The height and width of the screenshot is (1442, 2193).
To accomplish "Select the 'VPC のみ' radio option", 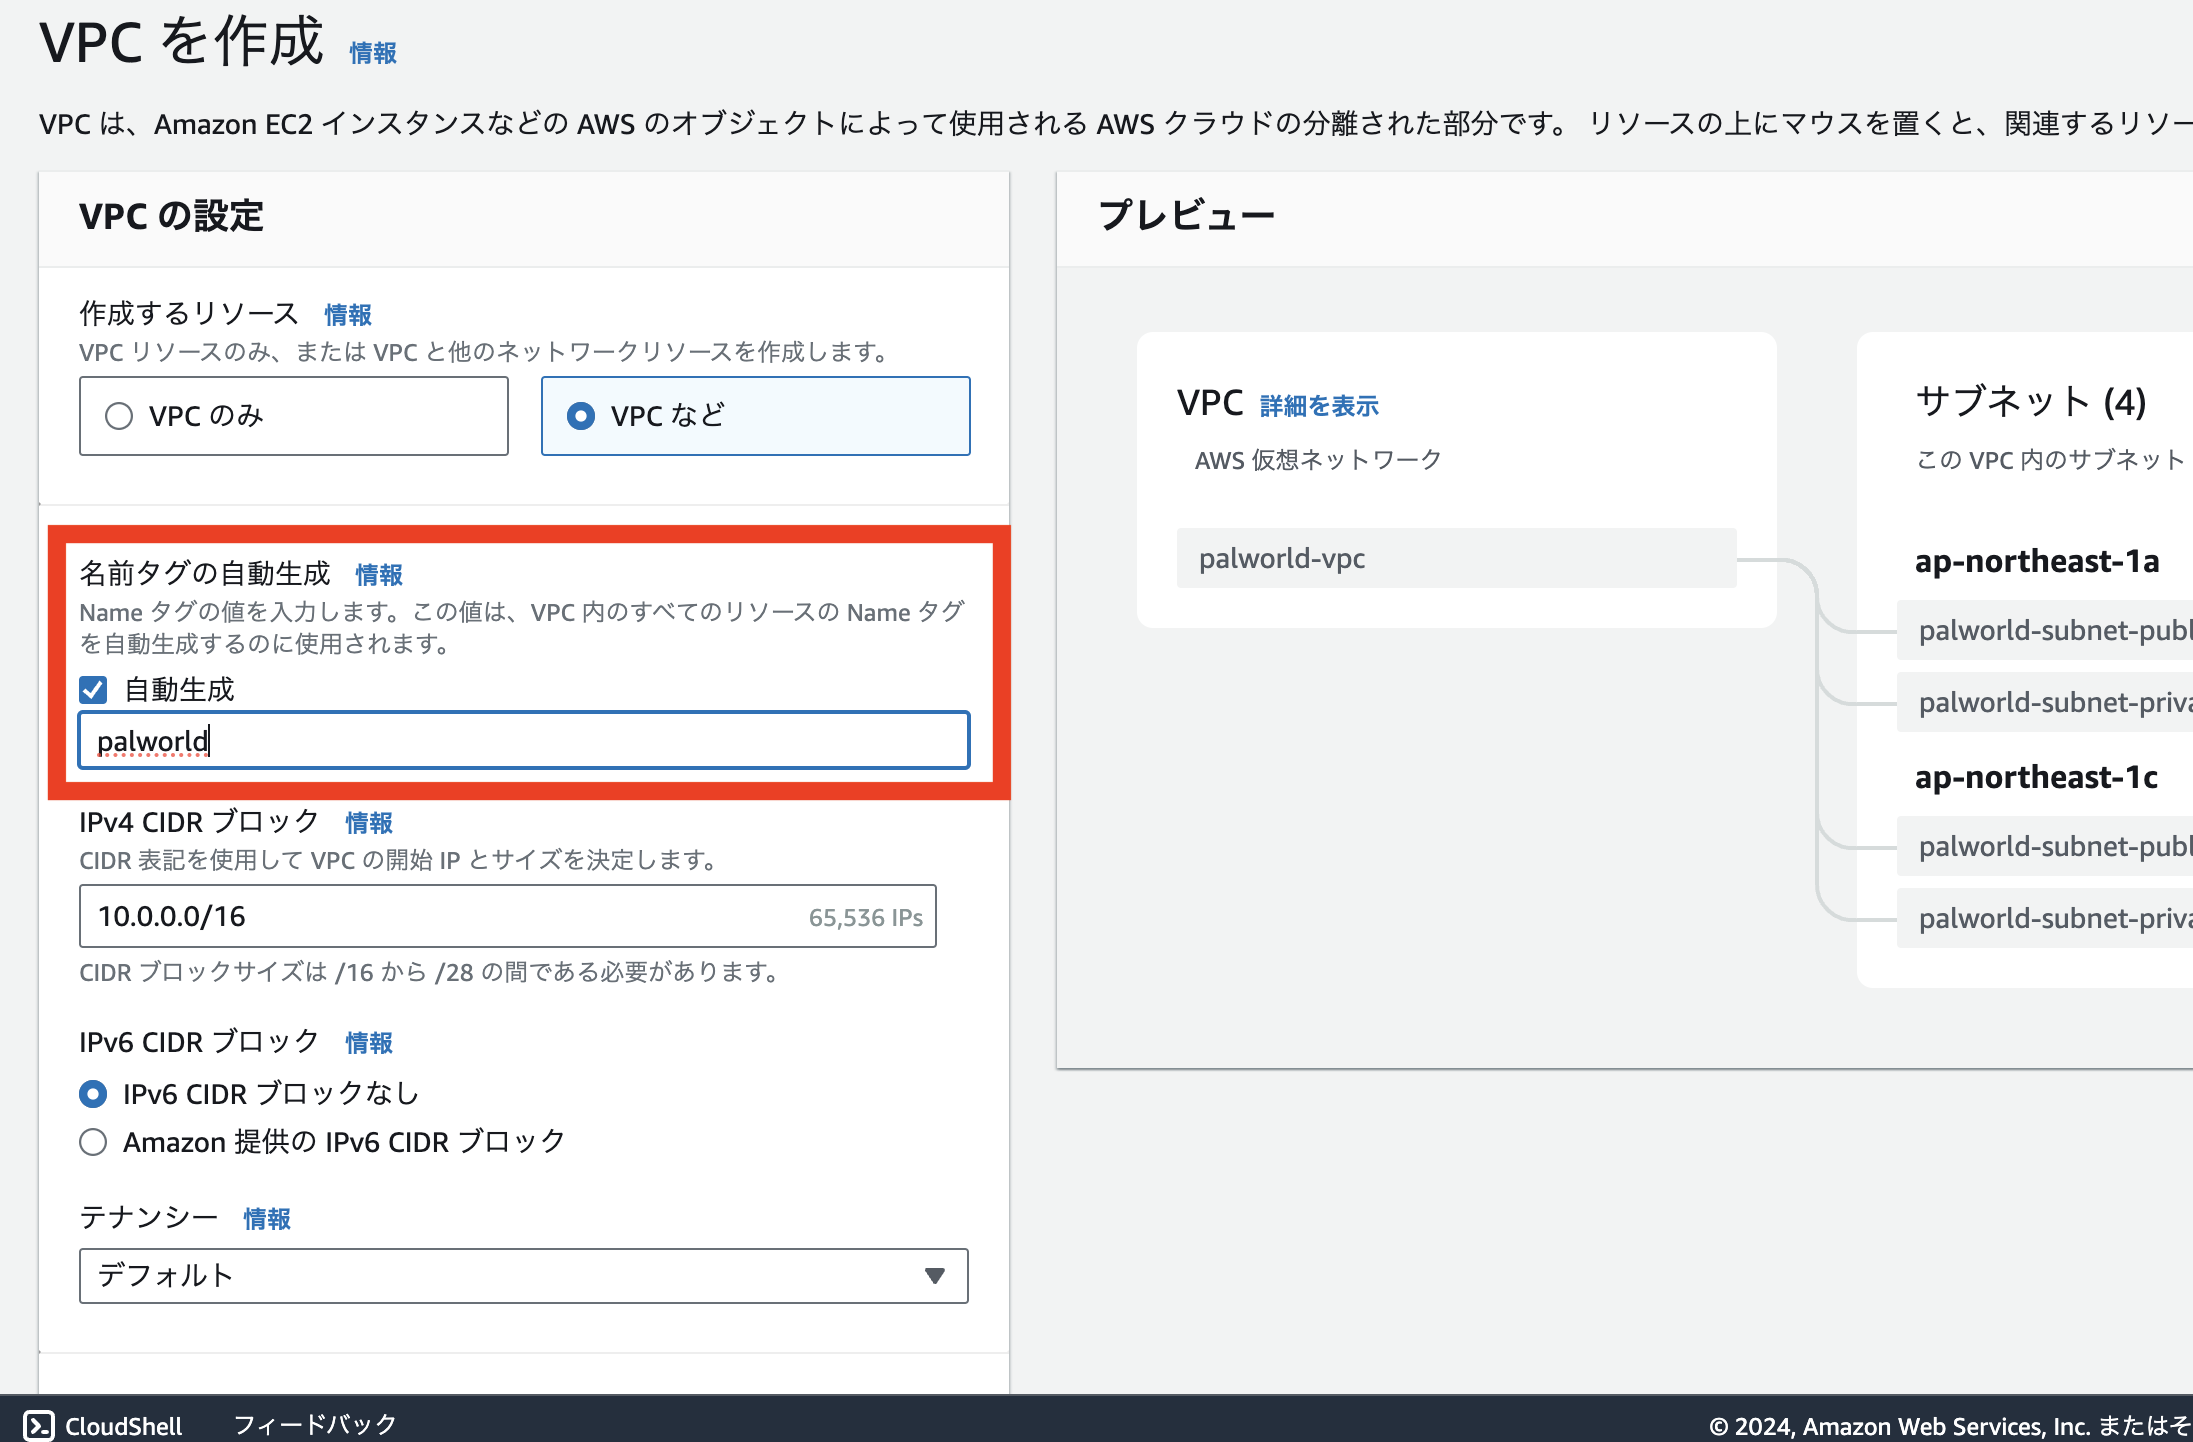I will (119, 416).
